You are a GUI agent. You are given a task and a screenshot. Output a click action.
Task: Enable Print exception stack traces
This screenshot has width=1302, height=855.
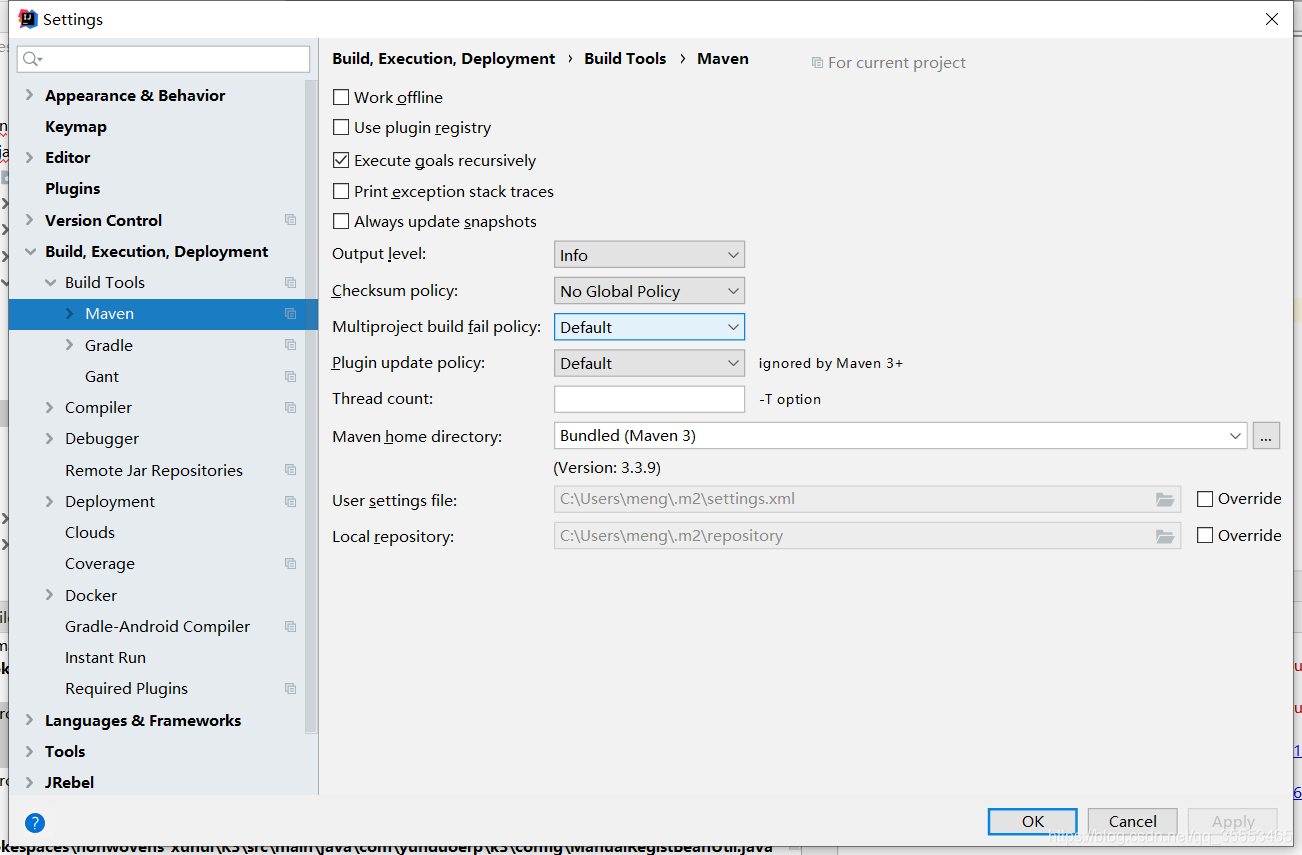341,191
